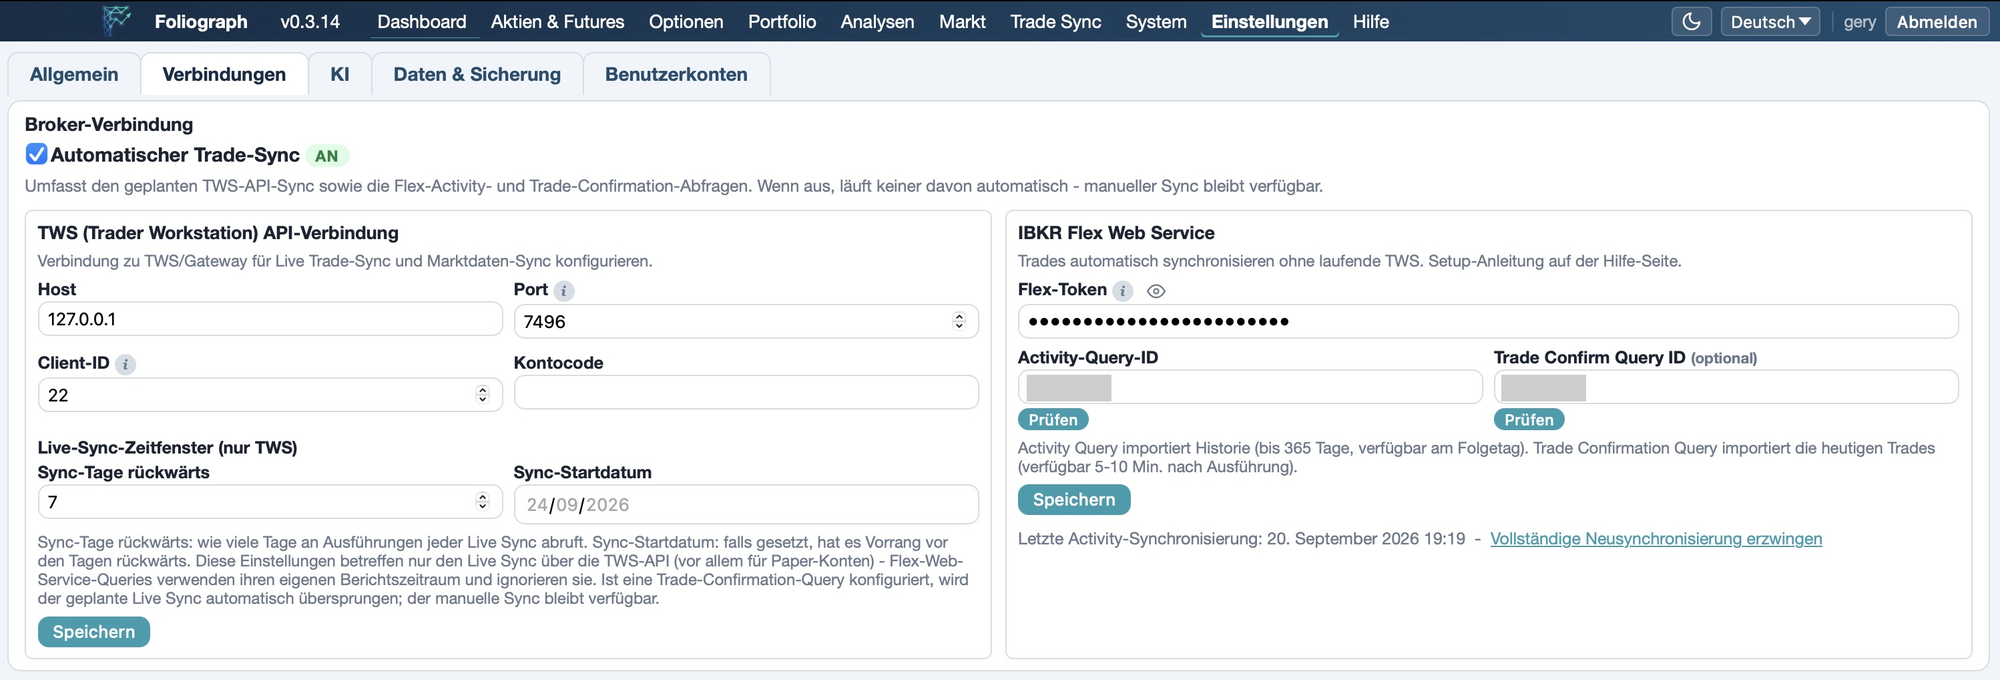Click Prüfen under Activity-Query-ID
This screenshot has height=680, width=2000.
pyautogui.click(x=1053, y=420)
